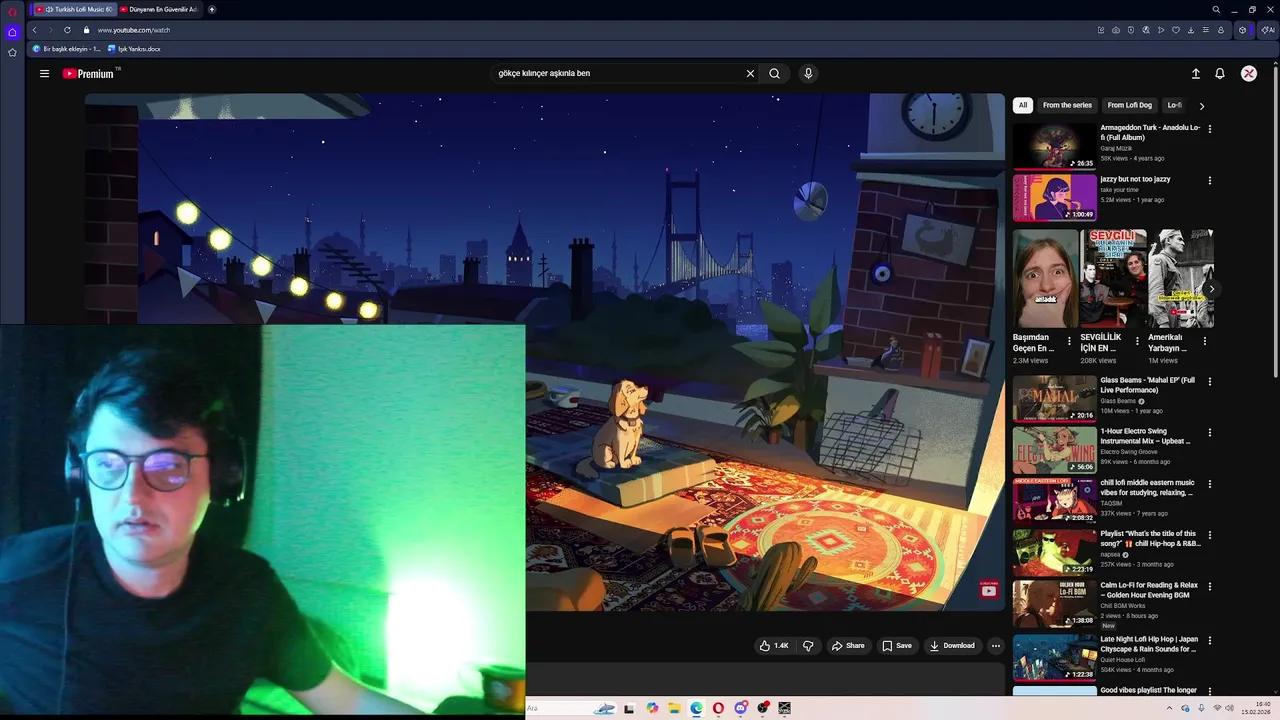
Task: Open options for Glass Beams Mahal EP
Action: (1210, 382)
